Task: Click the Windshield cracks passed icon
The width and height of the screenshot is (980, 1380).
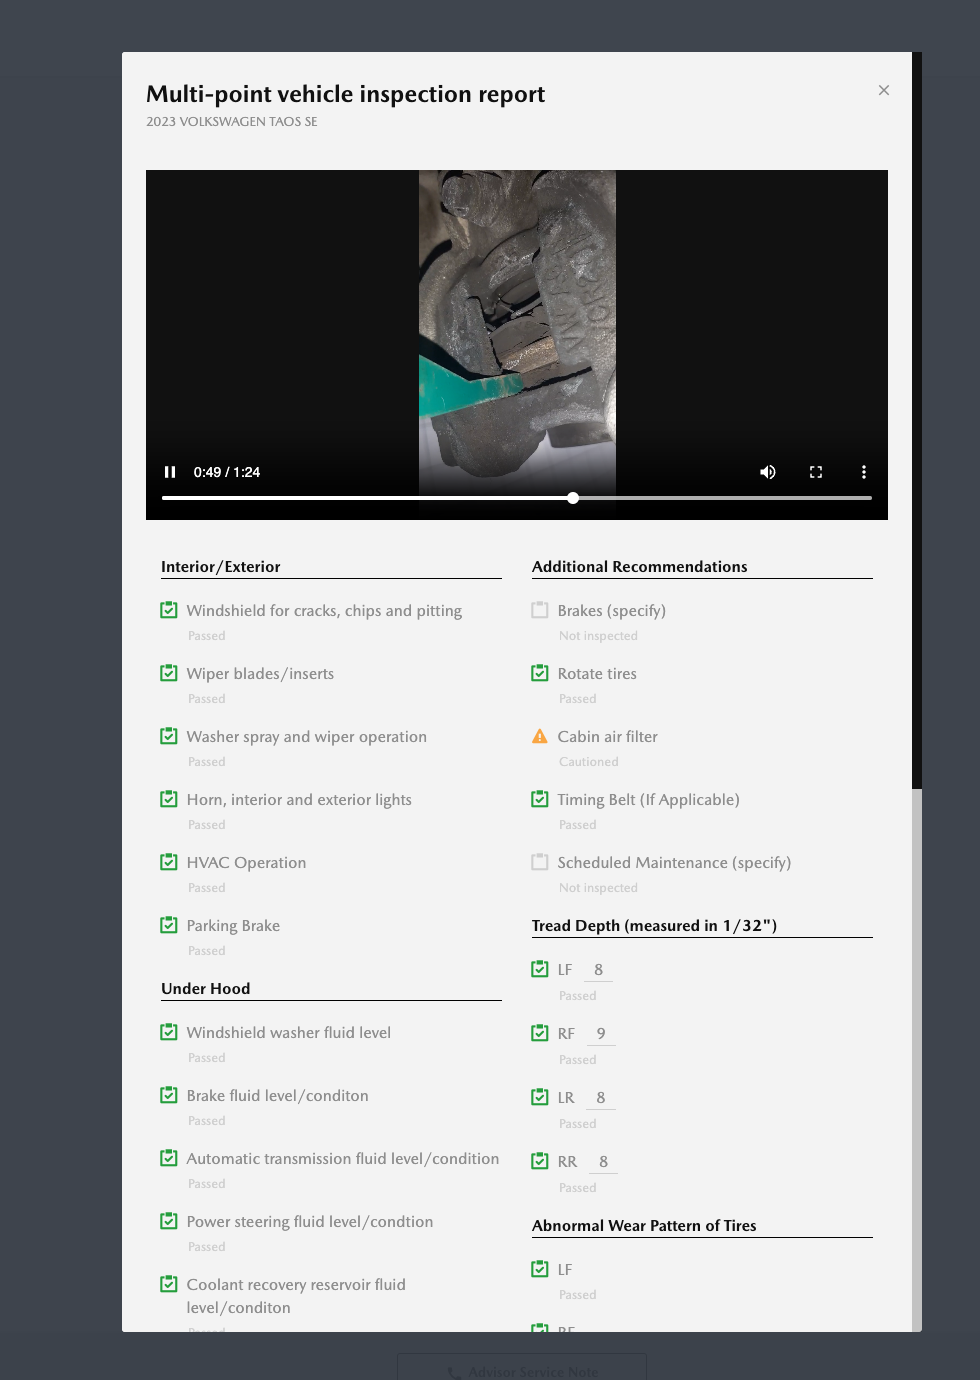Action: click(169, 610)
